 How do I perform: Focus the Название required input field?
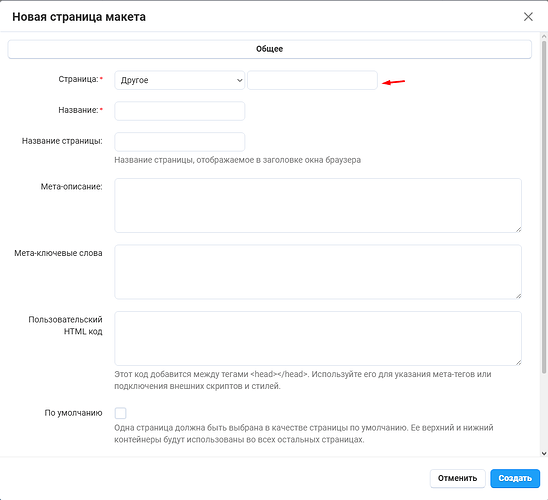tap(180, 111)
